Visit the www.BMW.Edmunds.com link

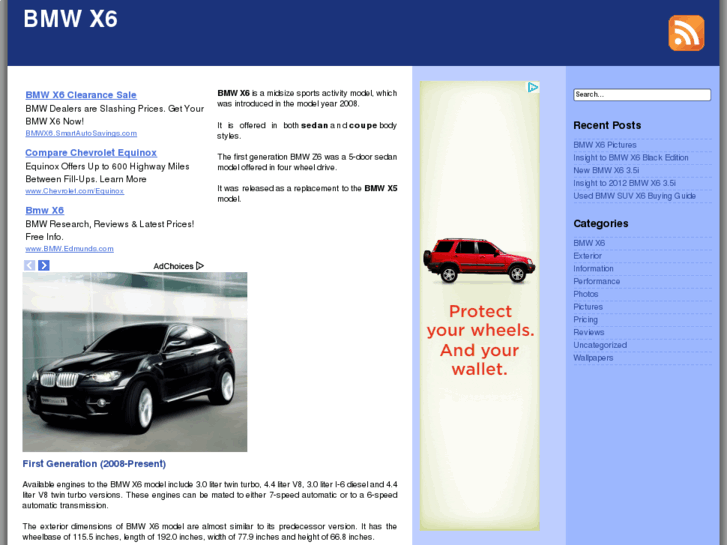coord(70,249)
